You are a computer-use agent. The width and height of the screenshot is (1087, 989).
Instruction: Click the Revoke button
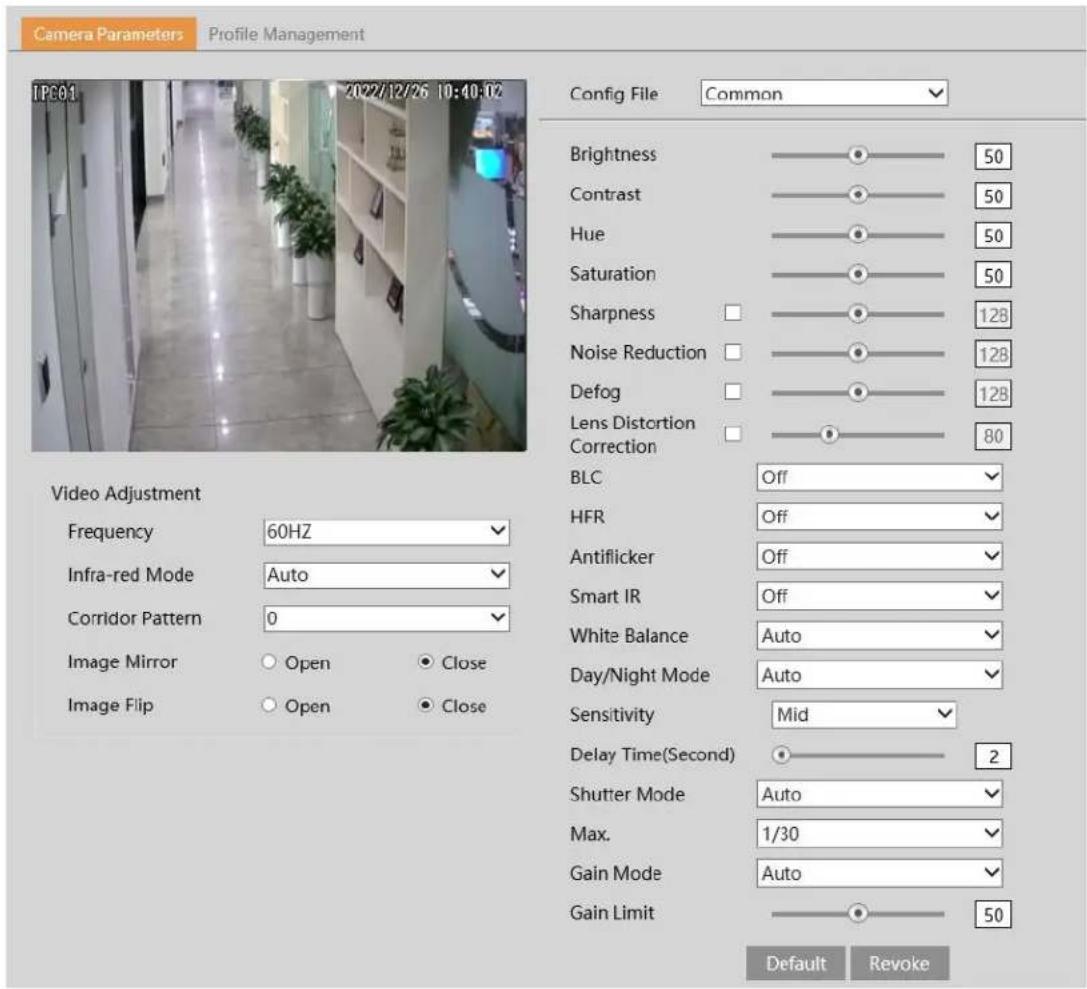(x=899, y=963)
